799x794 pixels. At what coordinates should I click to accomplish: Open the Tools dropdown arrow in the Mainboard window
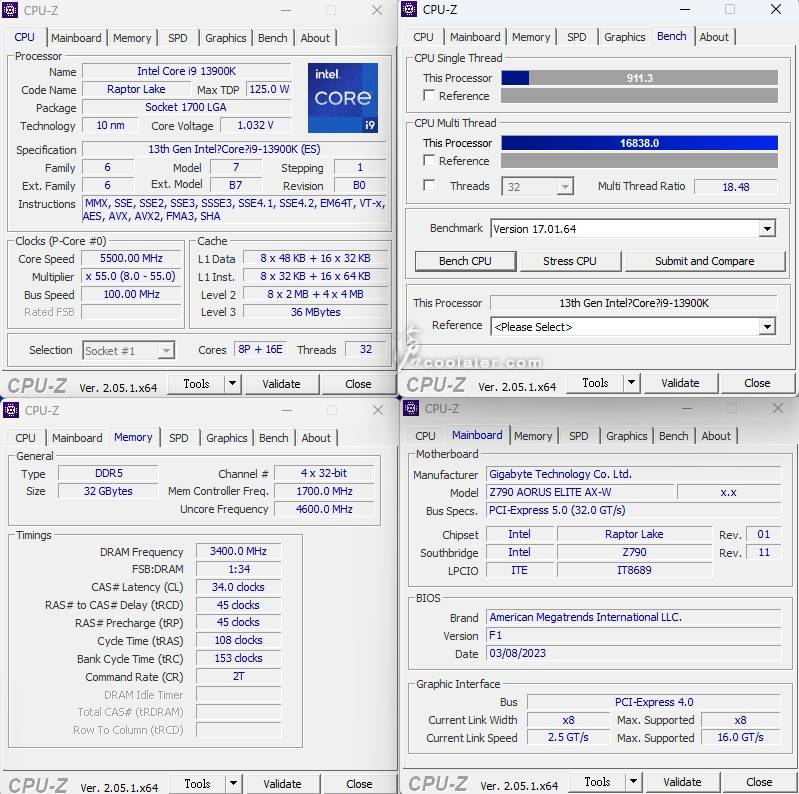[632, 782]
